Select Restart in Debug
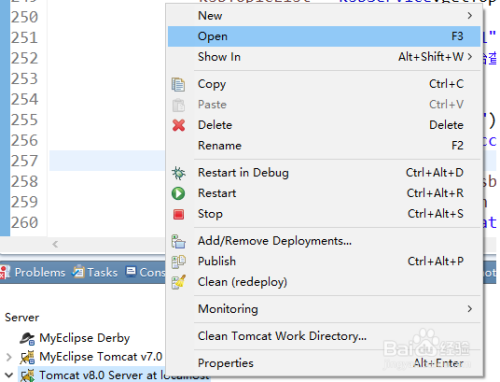This screenshot has width=500, height=382. (x=324, y=173)
